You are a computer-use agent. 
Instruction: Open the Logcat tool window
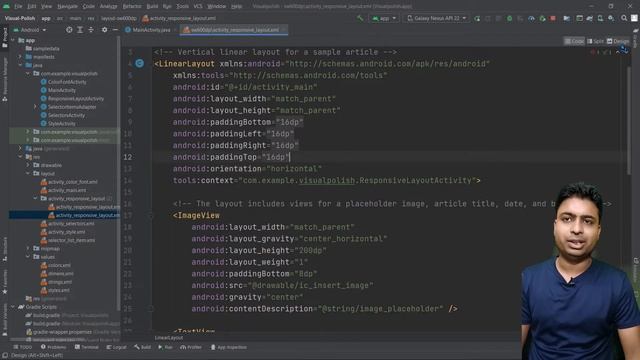pyautogui.click(x=116, y=347)
